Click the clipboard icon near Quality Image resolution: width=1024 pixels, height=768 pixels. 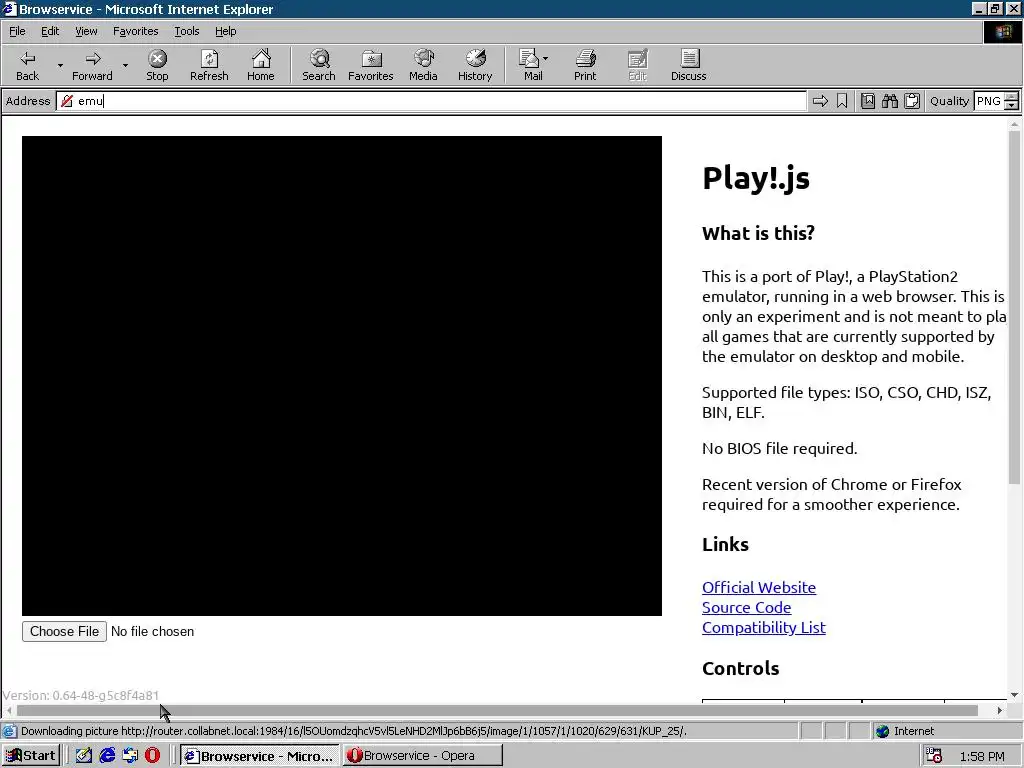pos(912,101)
